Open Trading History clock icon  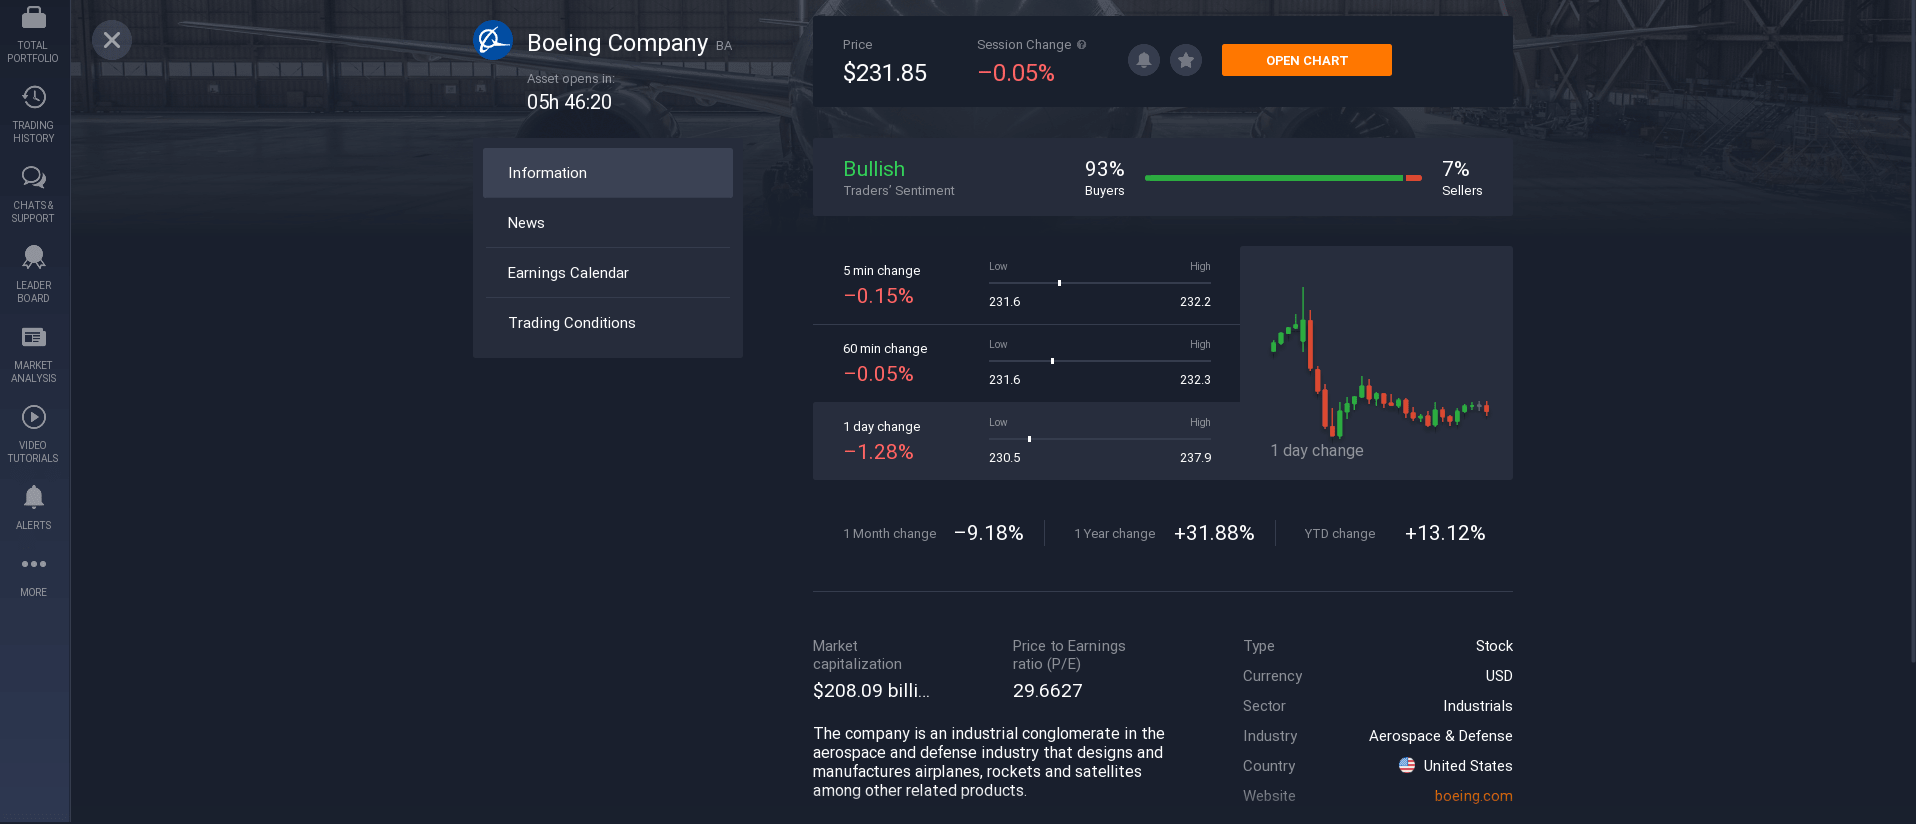33,97
